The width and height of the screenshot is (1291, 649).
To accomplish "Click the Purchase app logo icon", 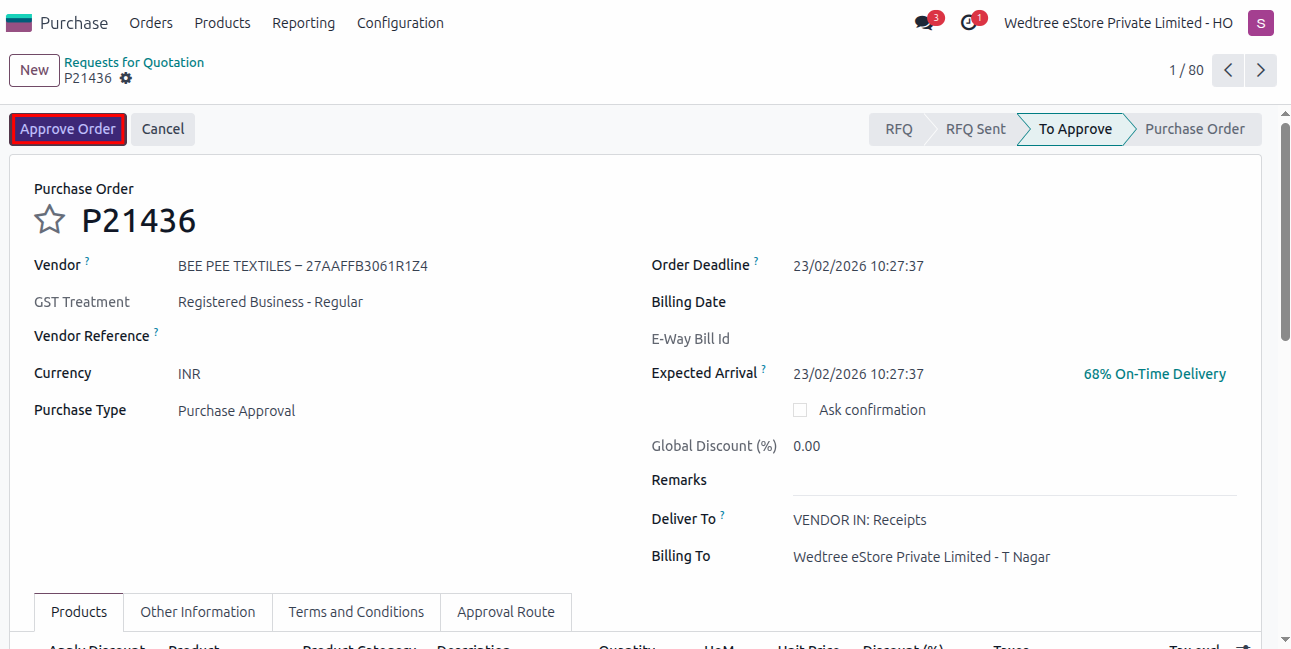I will 19,23.
